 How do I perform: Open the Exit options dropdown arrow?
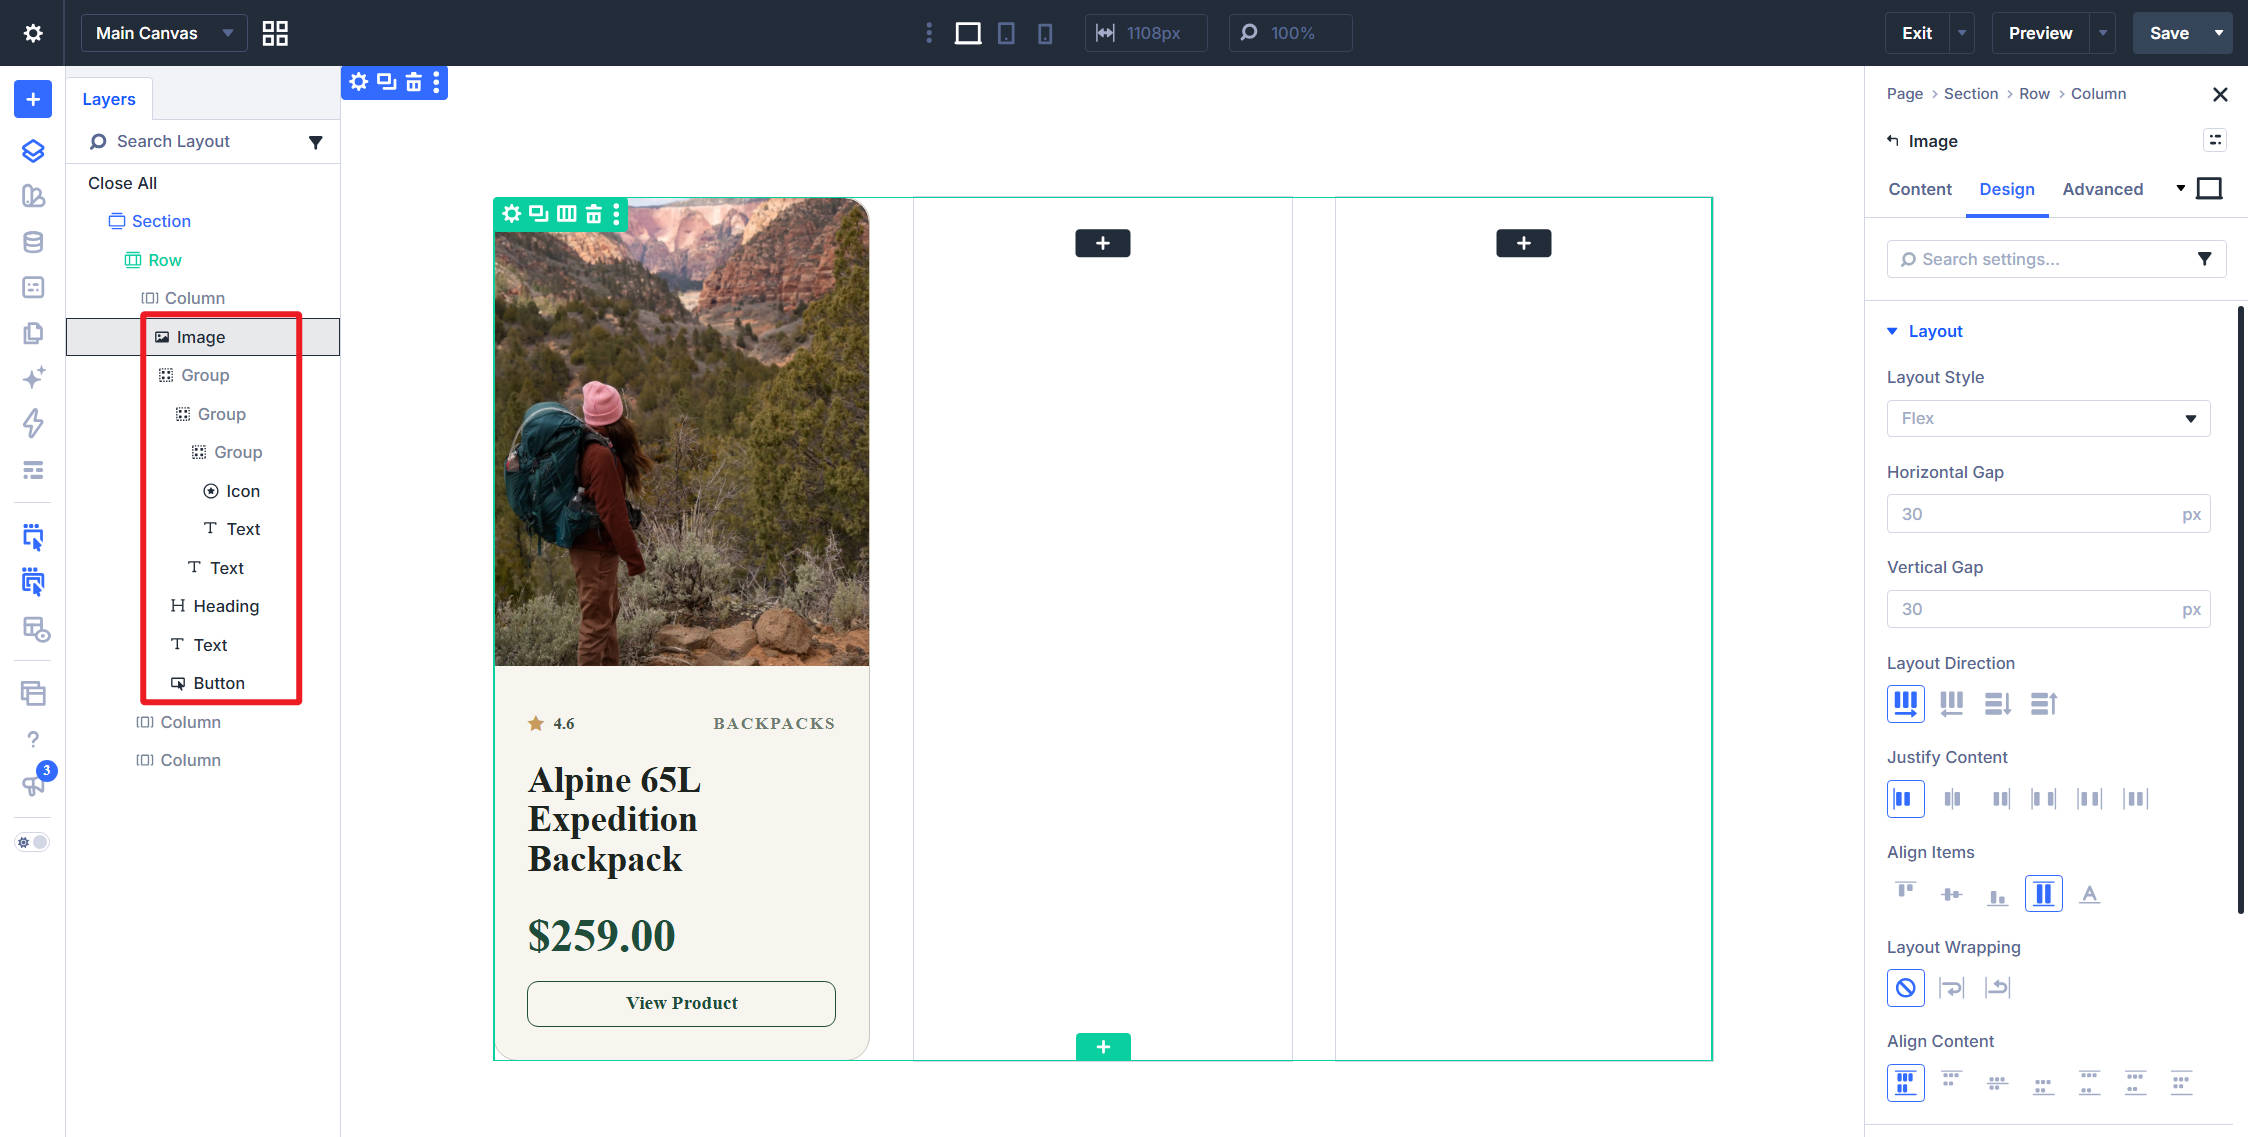click(x=1961, y=33)
